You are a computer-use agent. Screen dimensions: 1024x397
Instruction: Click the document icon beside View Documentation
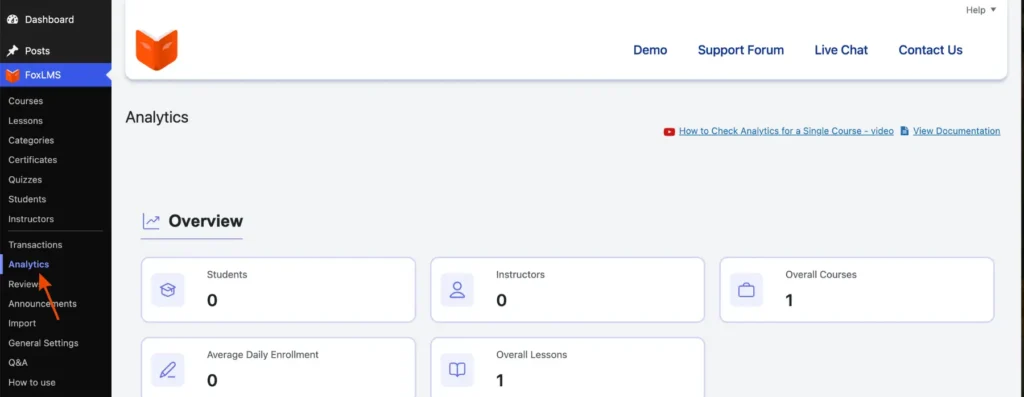(904, 131)
